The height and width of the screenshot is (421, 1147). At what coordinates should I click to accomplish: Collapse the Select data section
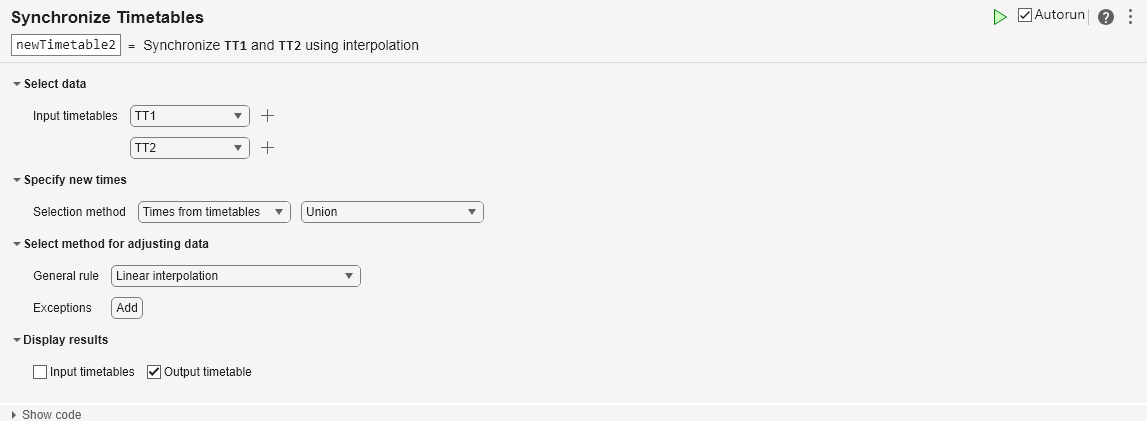[17, 84]
